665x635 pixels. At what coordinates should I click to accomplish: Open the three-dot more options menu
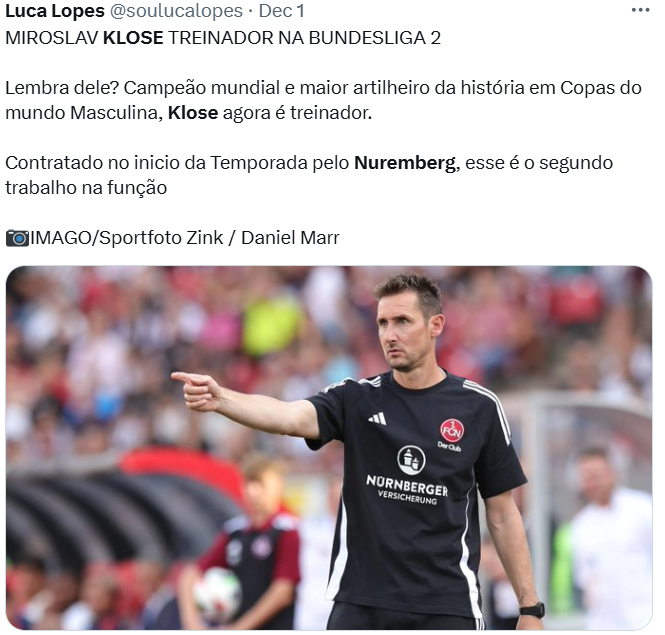640,10
